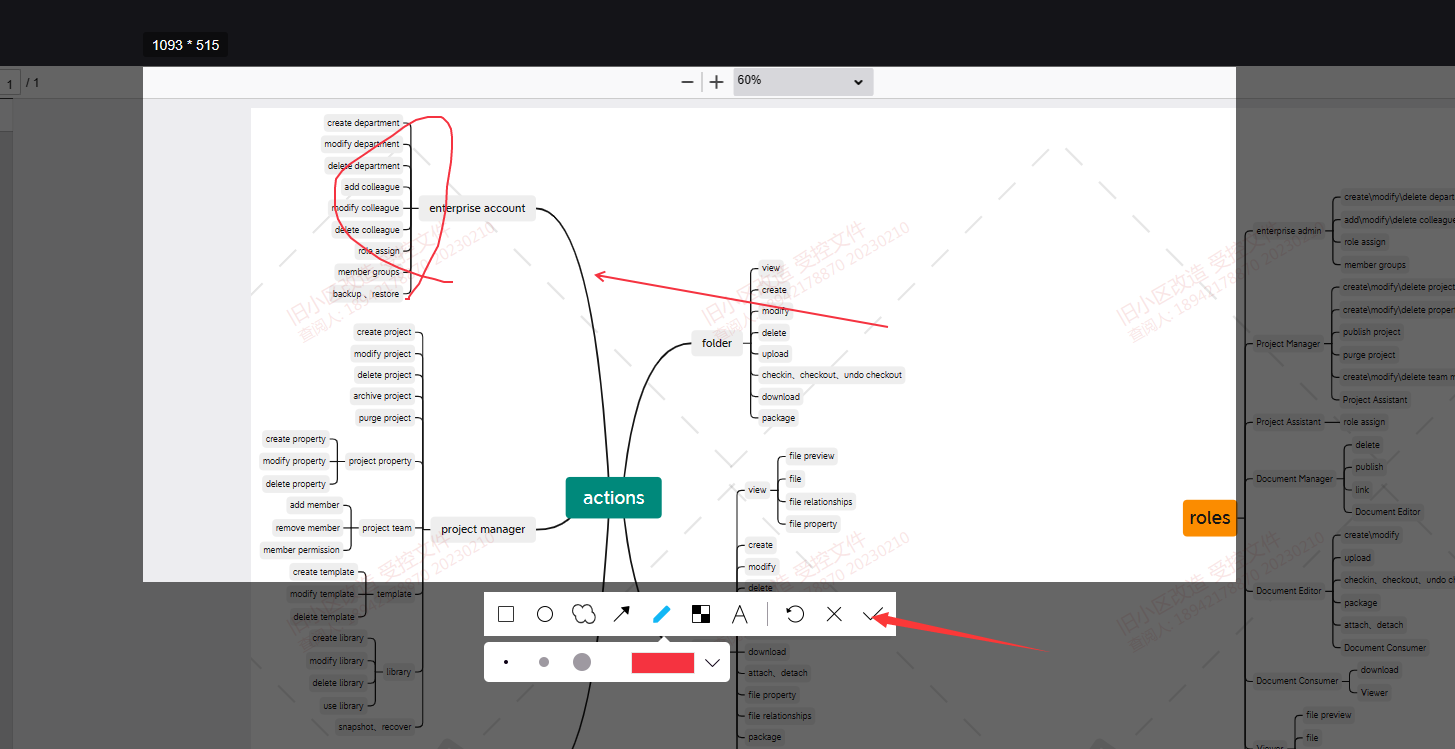1455x749 pixels.
Task: Expand the color picker chevron
Action: 713,662
